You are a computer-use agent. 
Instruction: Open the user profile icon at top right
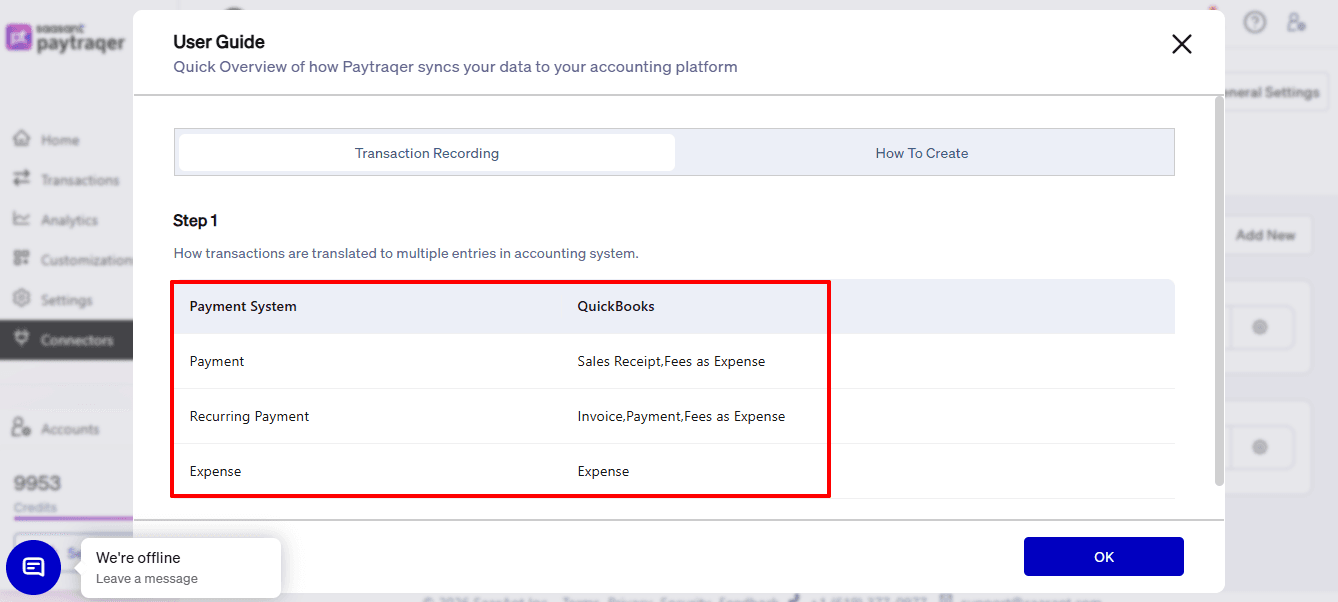(x=1296, y=22)
